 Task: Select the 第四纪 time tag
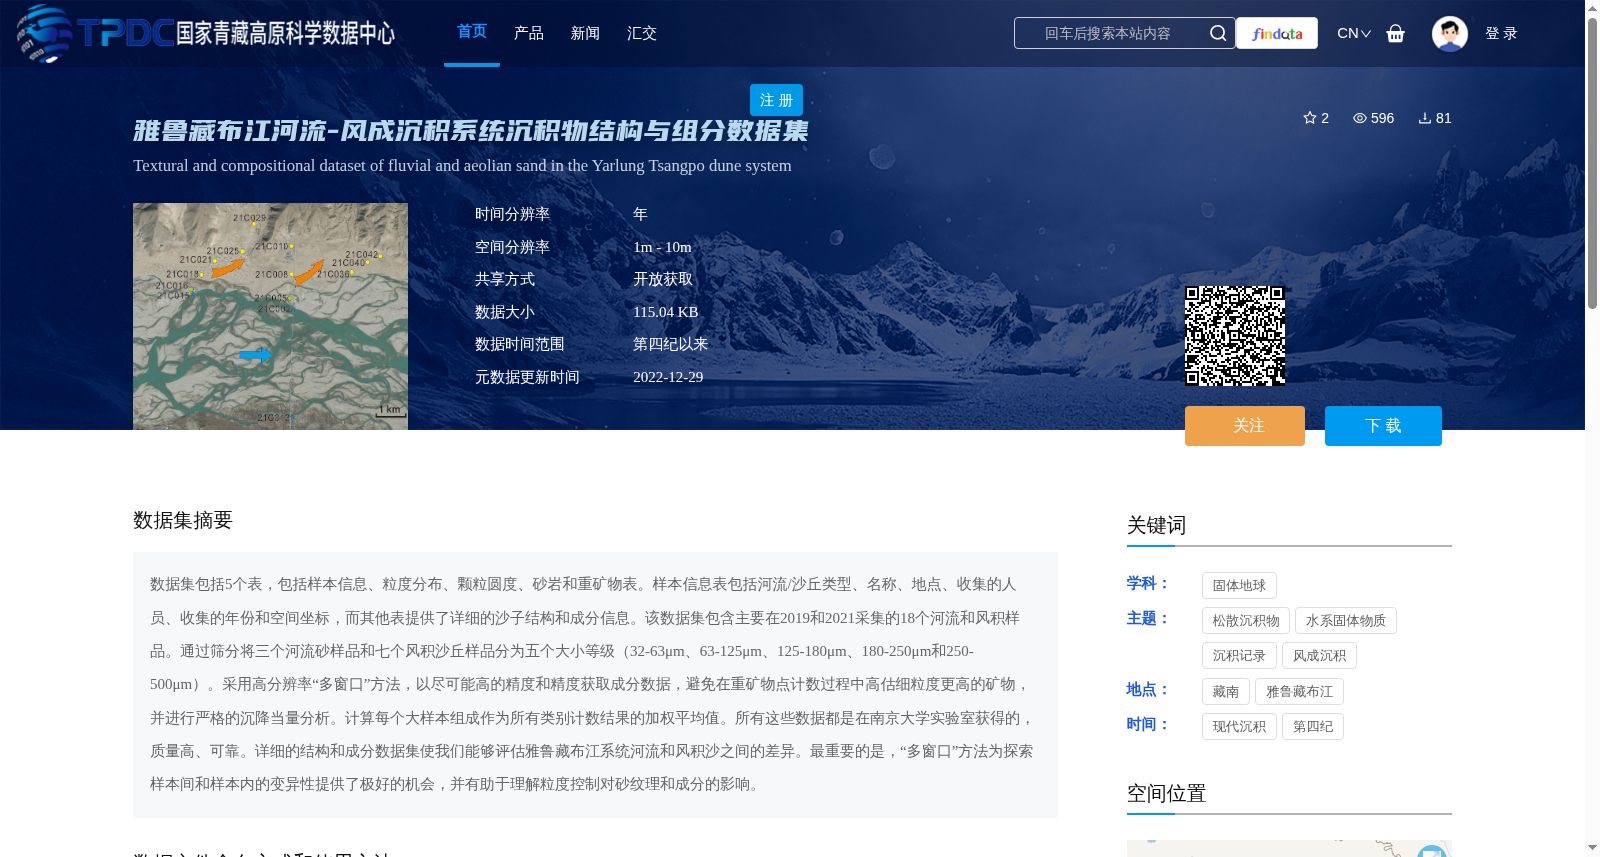pos(1313,727)
